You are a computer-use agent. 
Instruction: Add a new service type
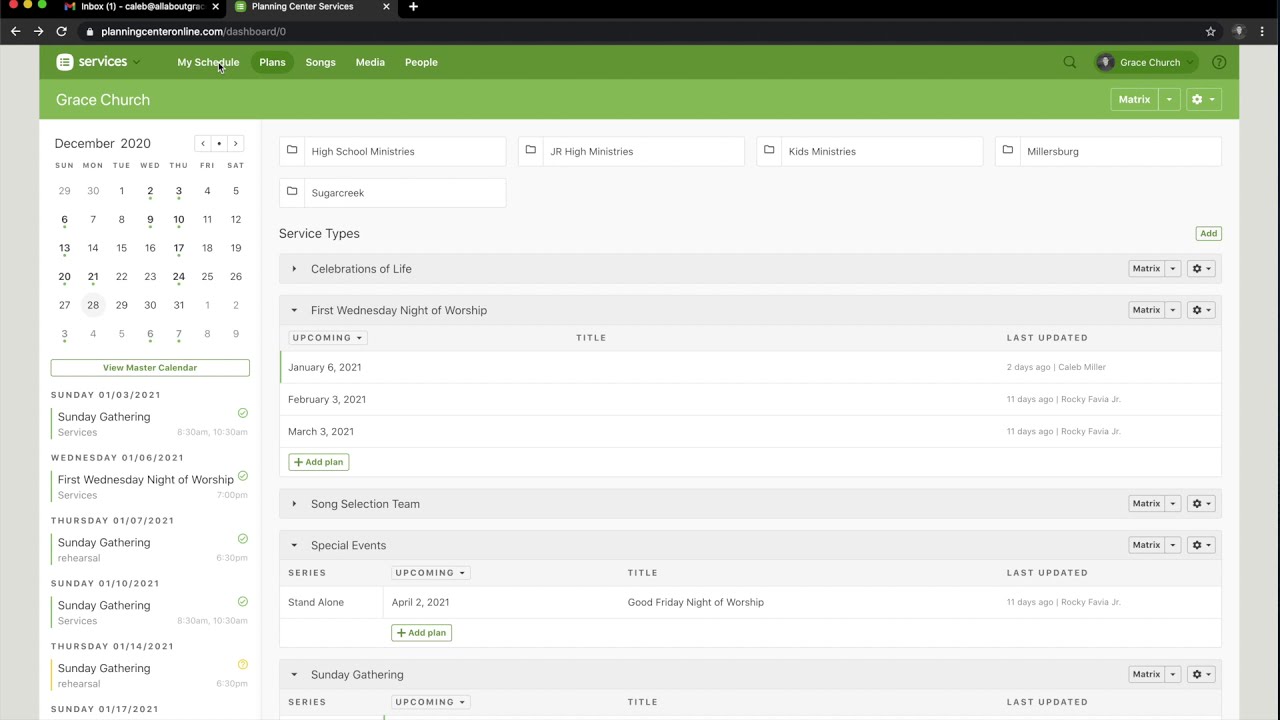click(1208, 234)
